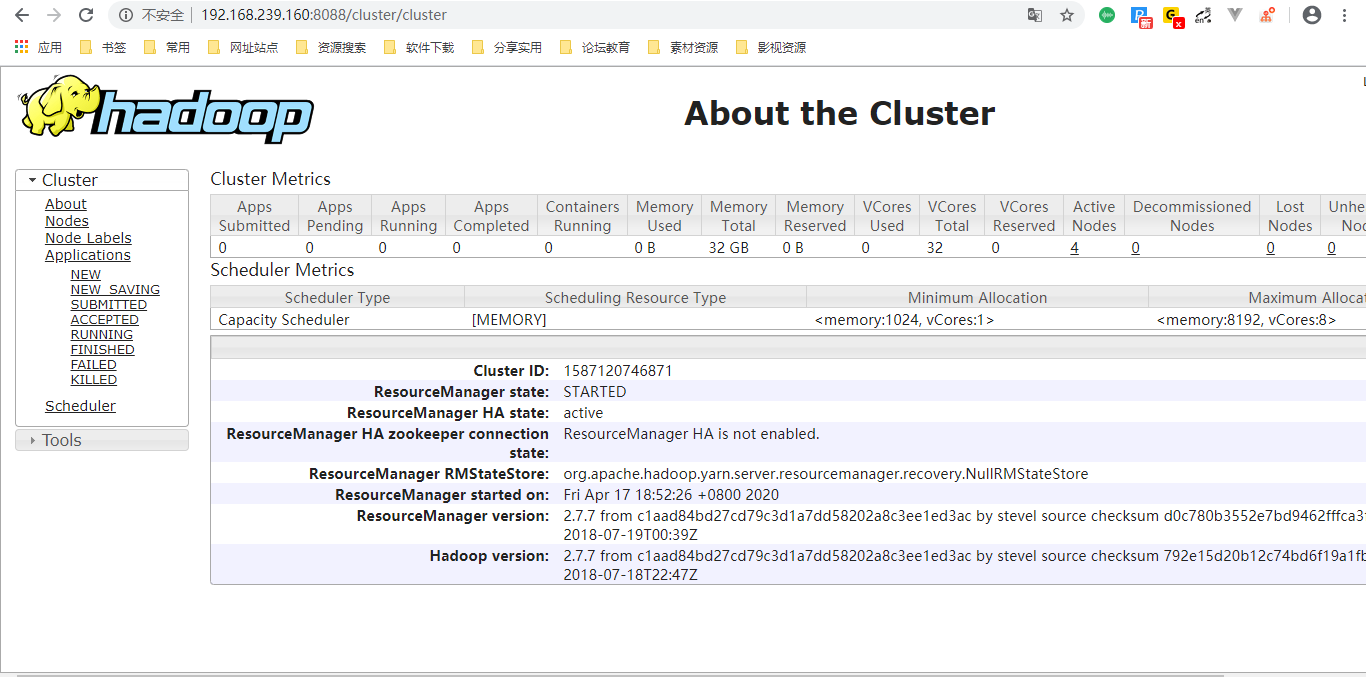The image size is (1366, 677).
Task: Open the Scheduler link
Action: coord(80,406)
